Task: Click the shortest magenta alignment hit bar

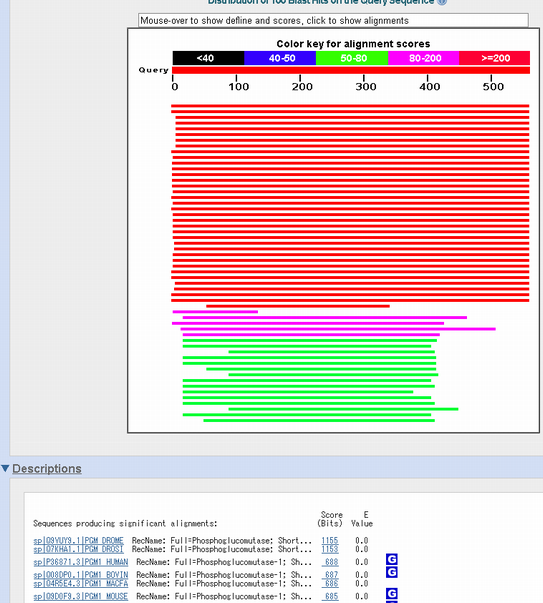Action: pyautogui.click(x=215, y=311)
